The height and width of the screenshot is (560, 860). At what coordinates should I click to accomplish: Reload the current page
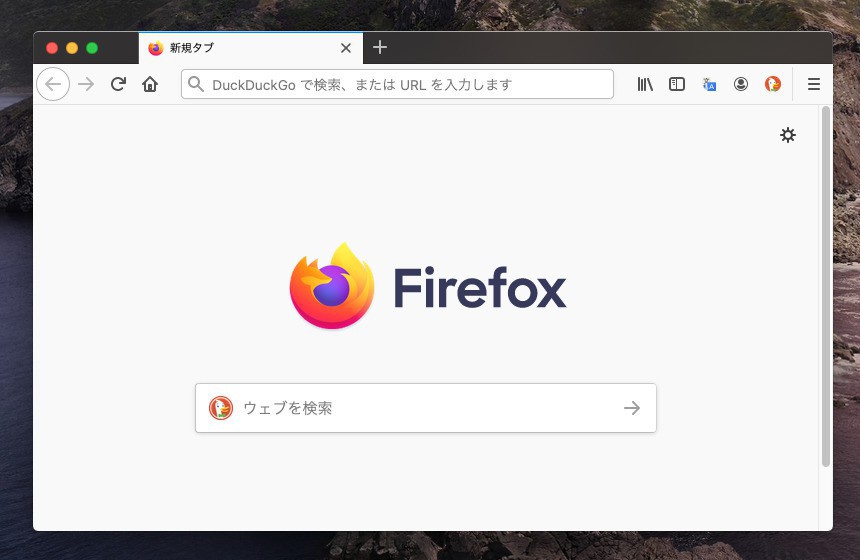click(x=118, y=84)
